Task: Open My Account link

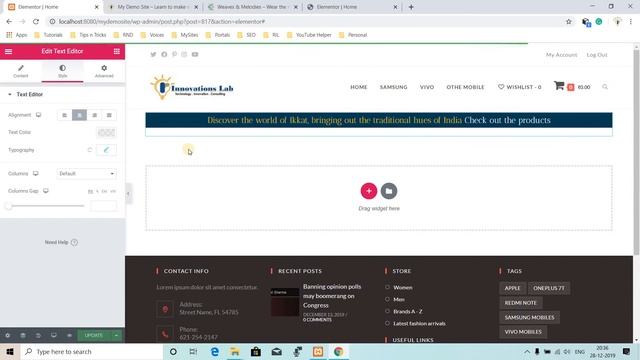Action: point(562,55)
